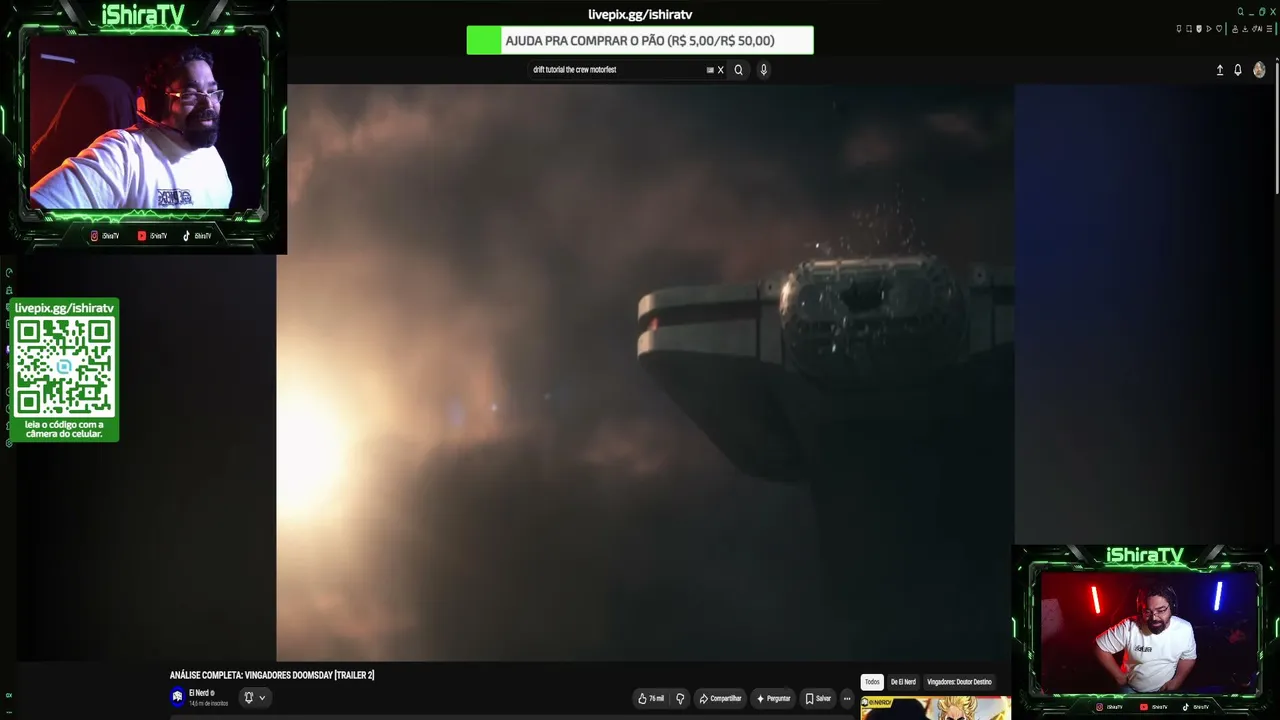Clear the search query with the X
The image size is (1280, 720).
point(720,70)
